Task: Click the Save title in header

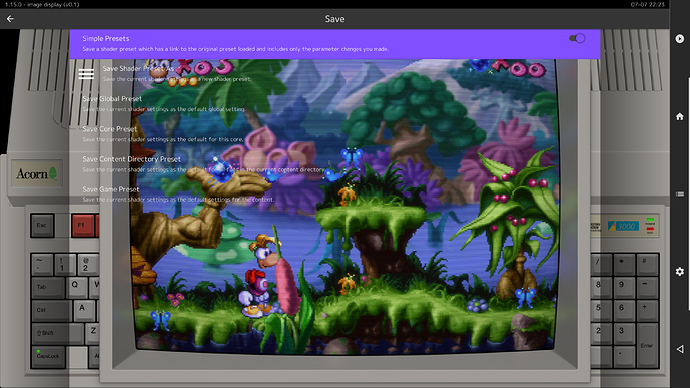Action: 334,19
